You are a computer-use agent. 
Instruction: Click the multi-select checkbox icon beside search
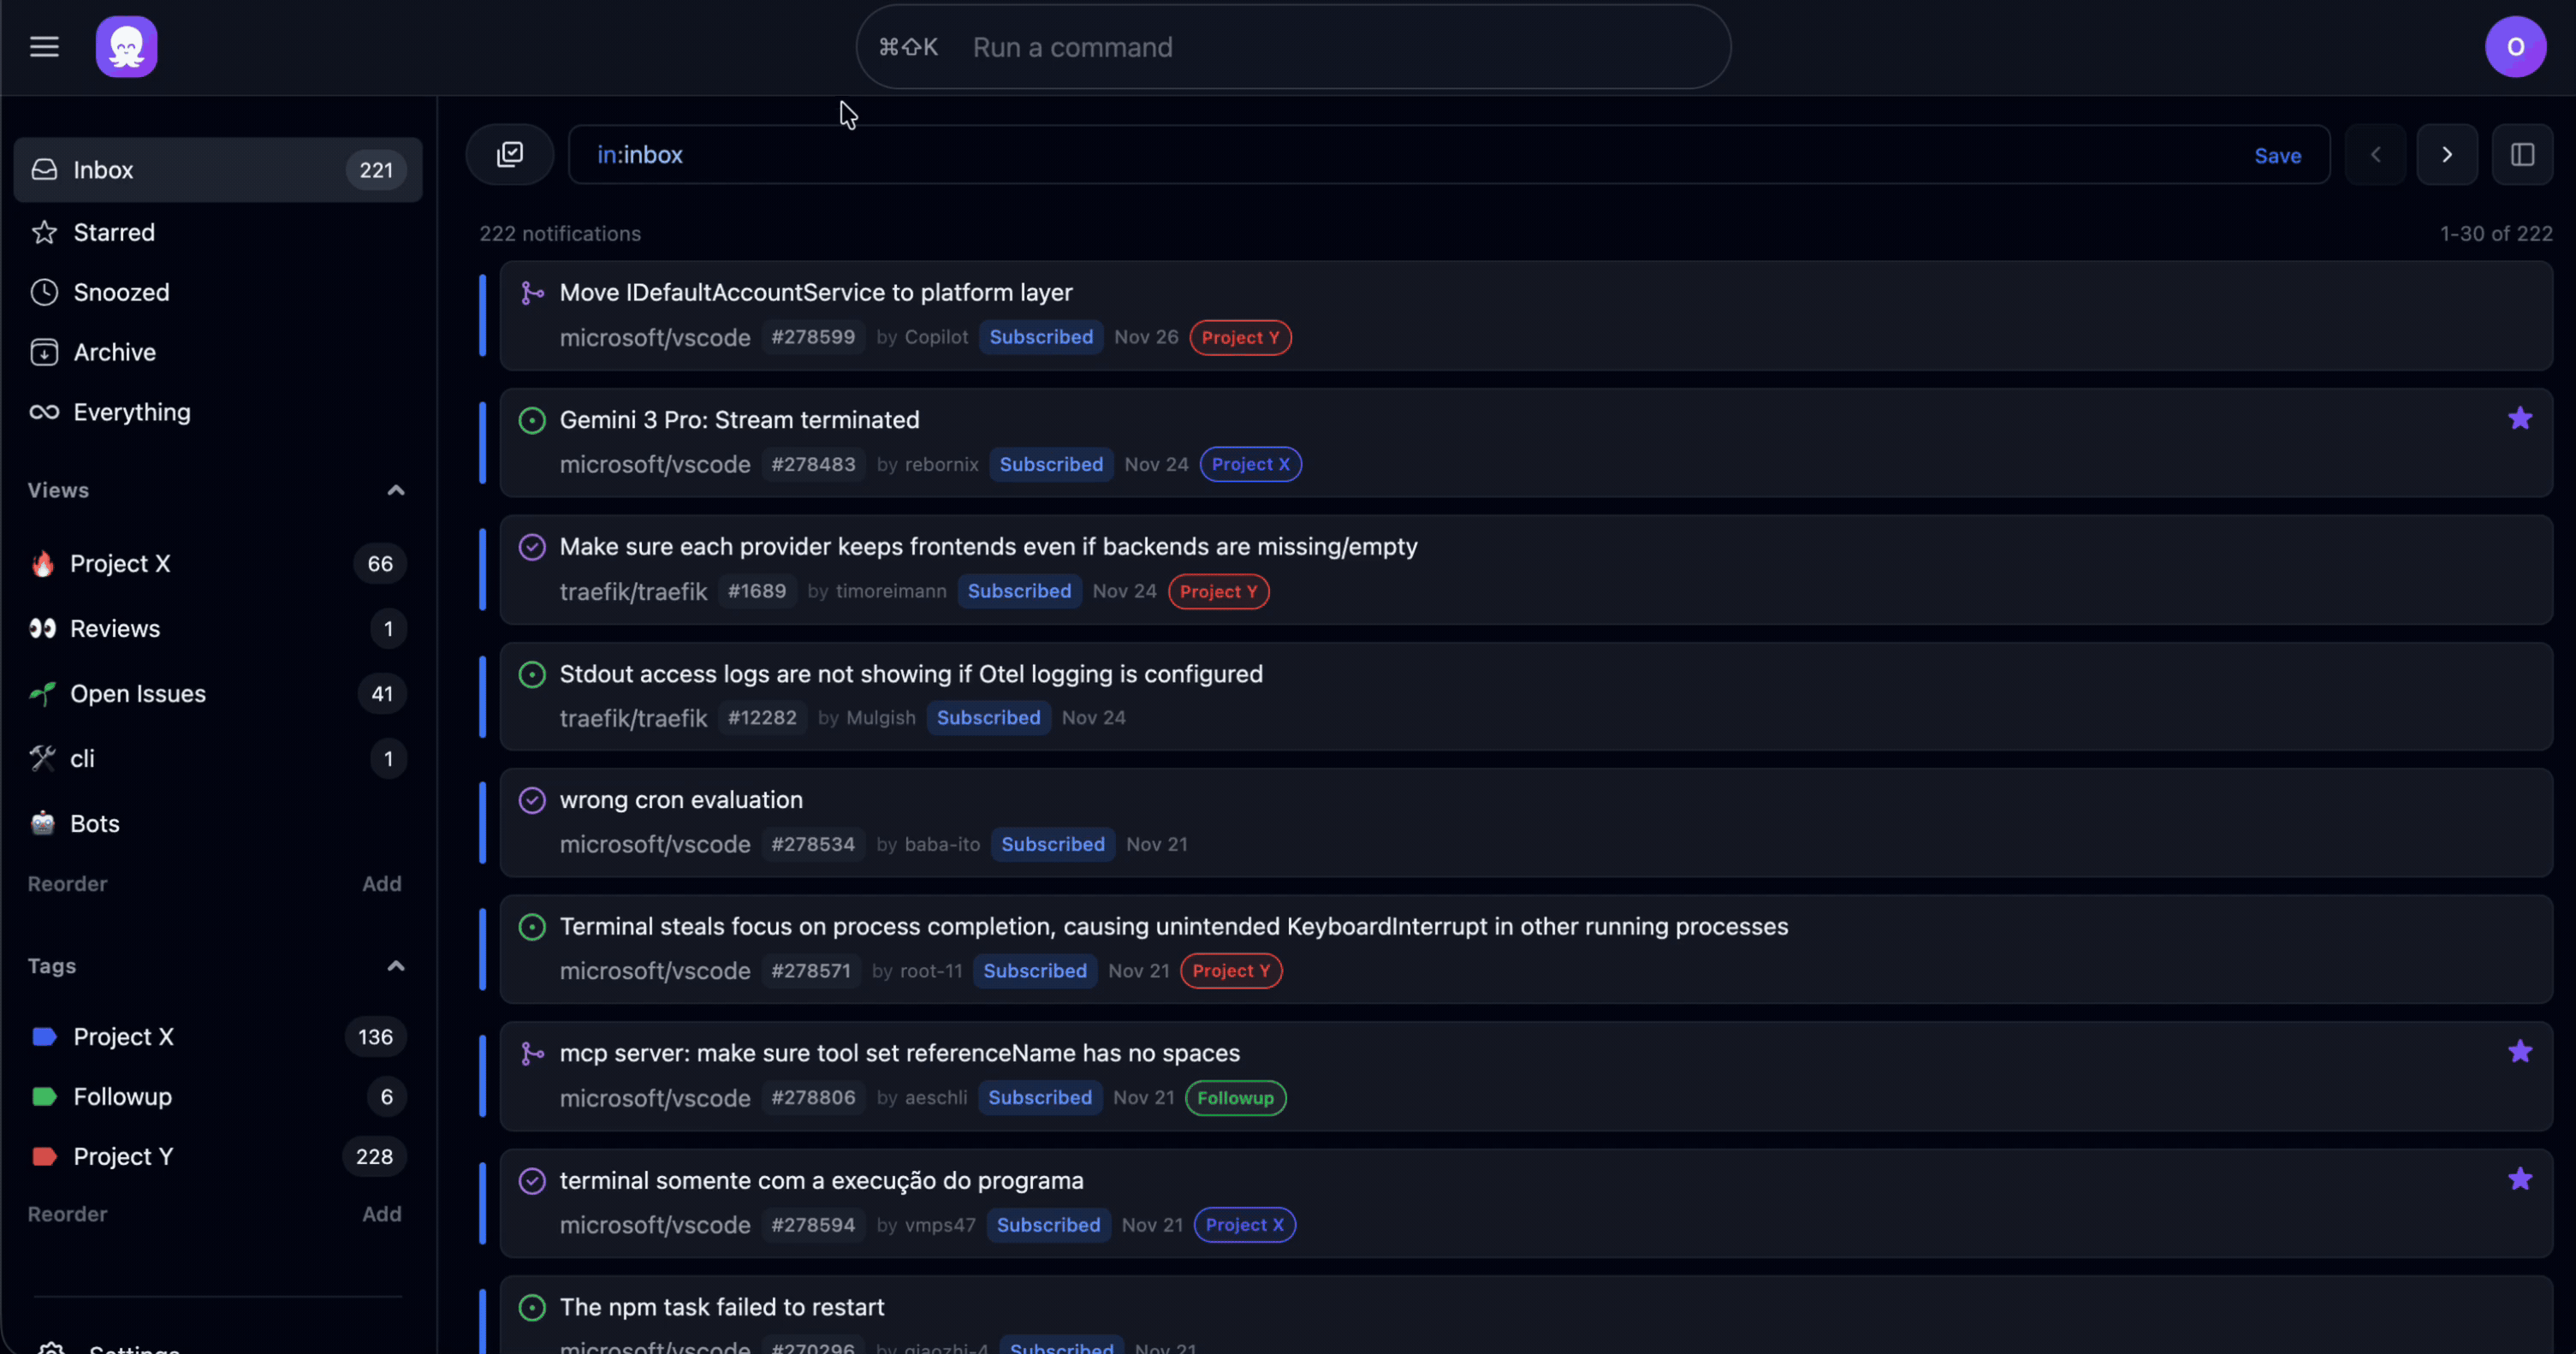pos(510,154)
